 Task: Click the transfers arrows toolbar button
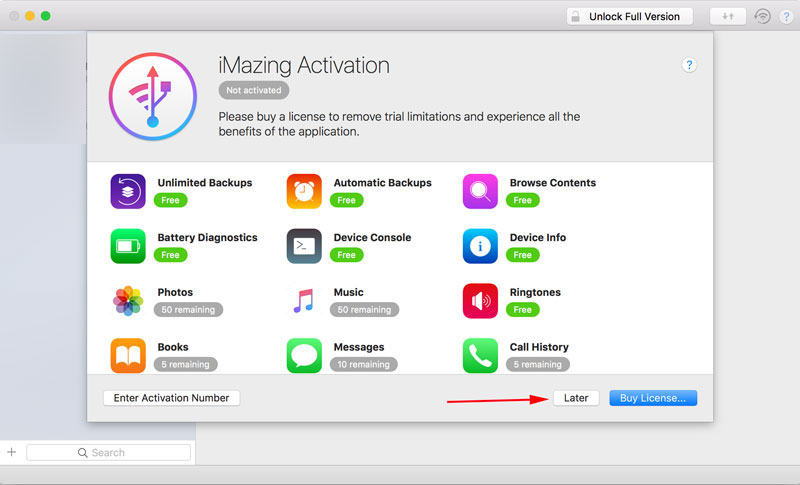point(728,16)
